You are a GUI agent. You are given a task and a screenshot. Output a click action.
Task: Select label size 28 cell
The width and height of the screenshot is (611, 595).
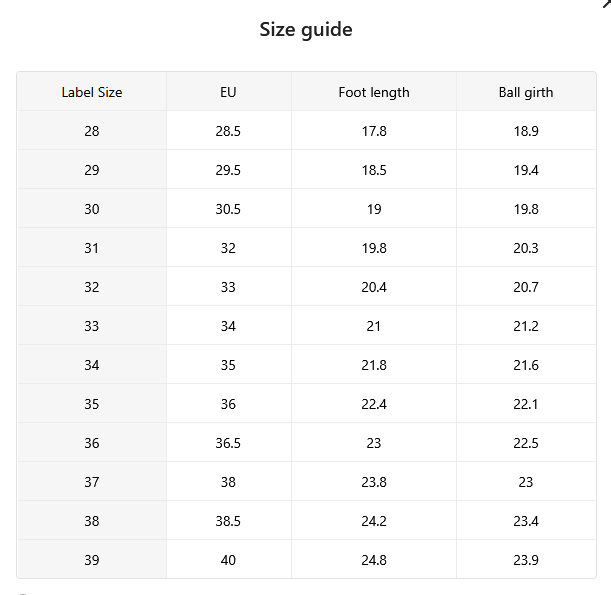click(92, 131)
